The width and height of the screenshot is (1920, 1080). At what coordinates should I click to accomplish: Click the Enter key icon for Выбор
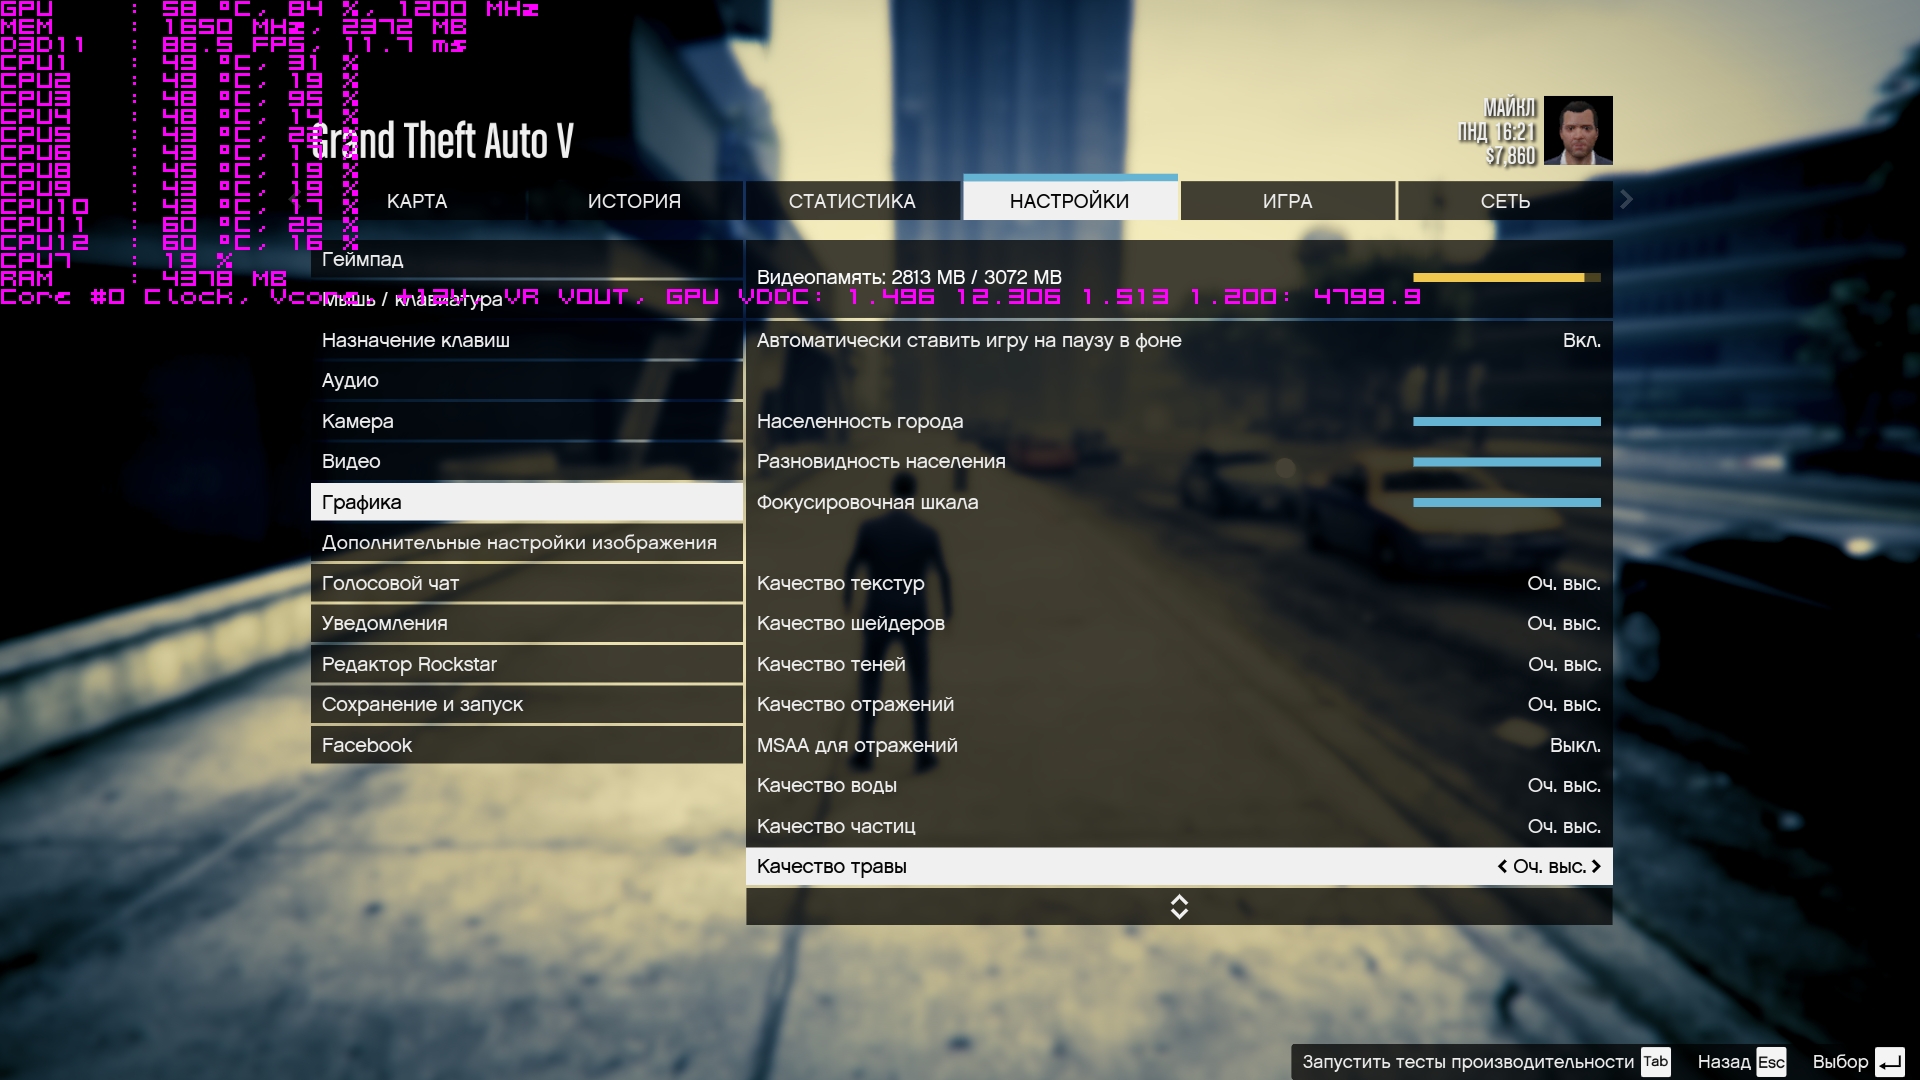click(x=1889, y=1062)
